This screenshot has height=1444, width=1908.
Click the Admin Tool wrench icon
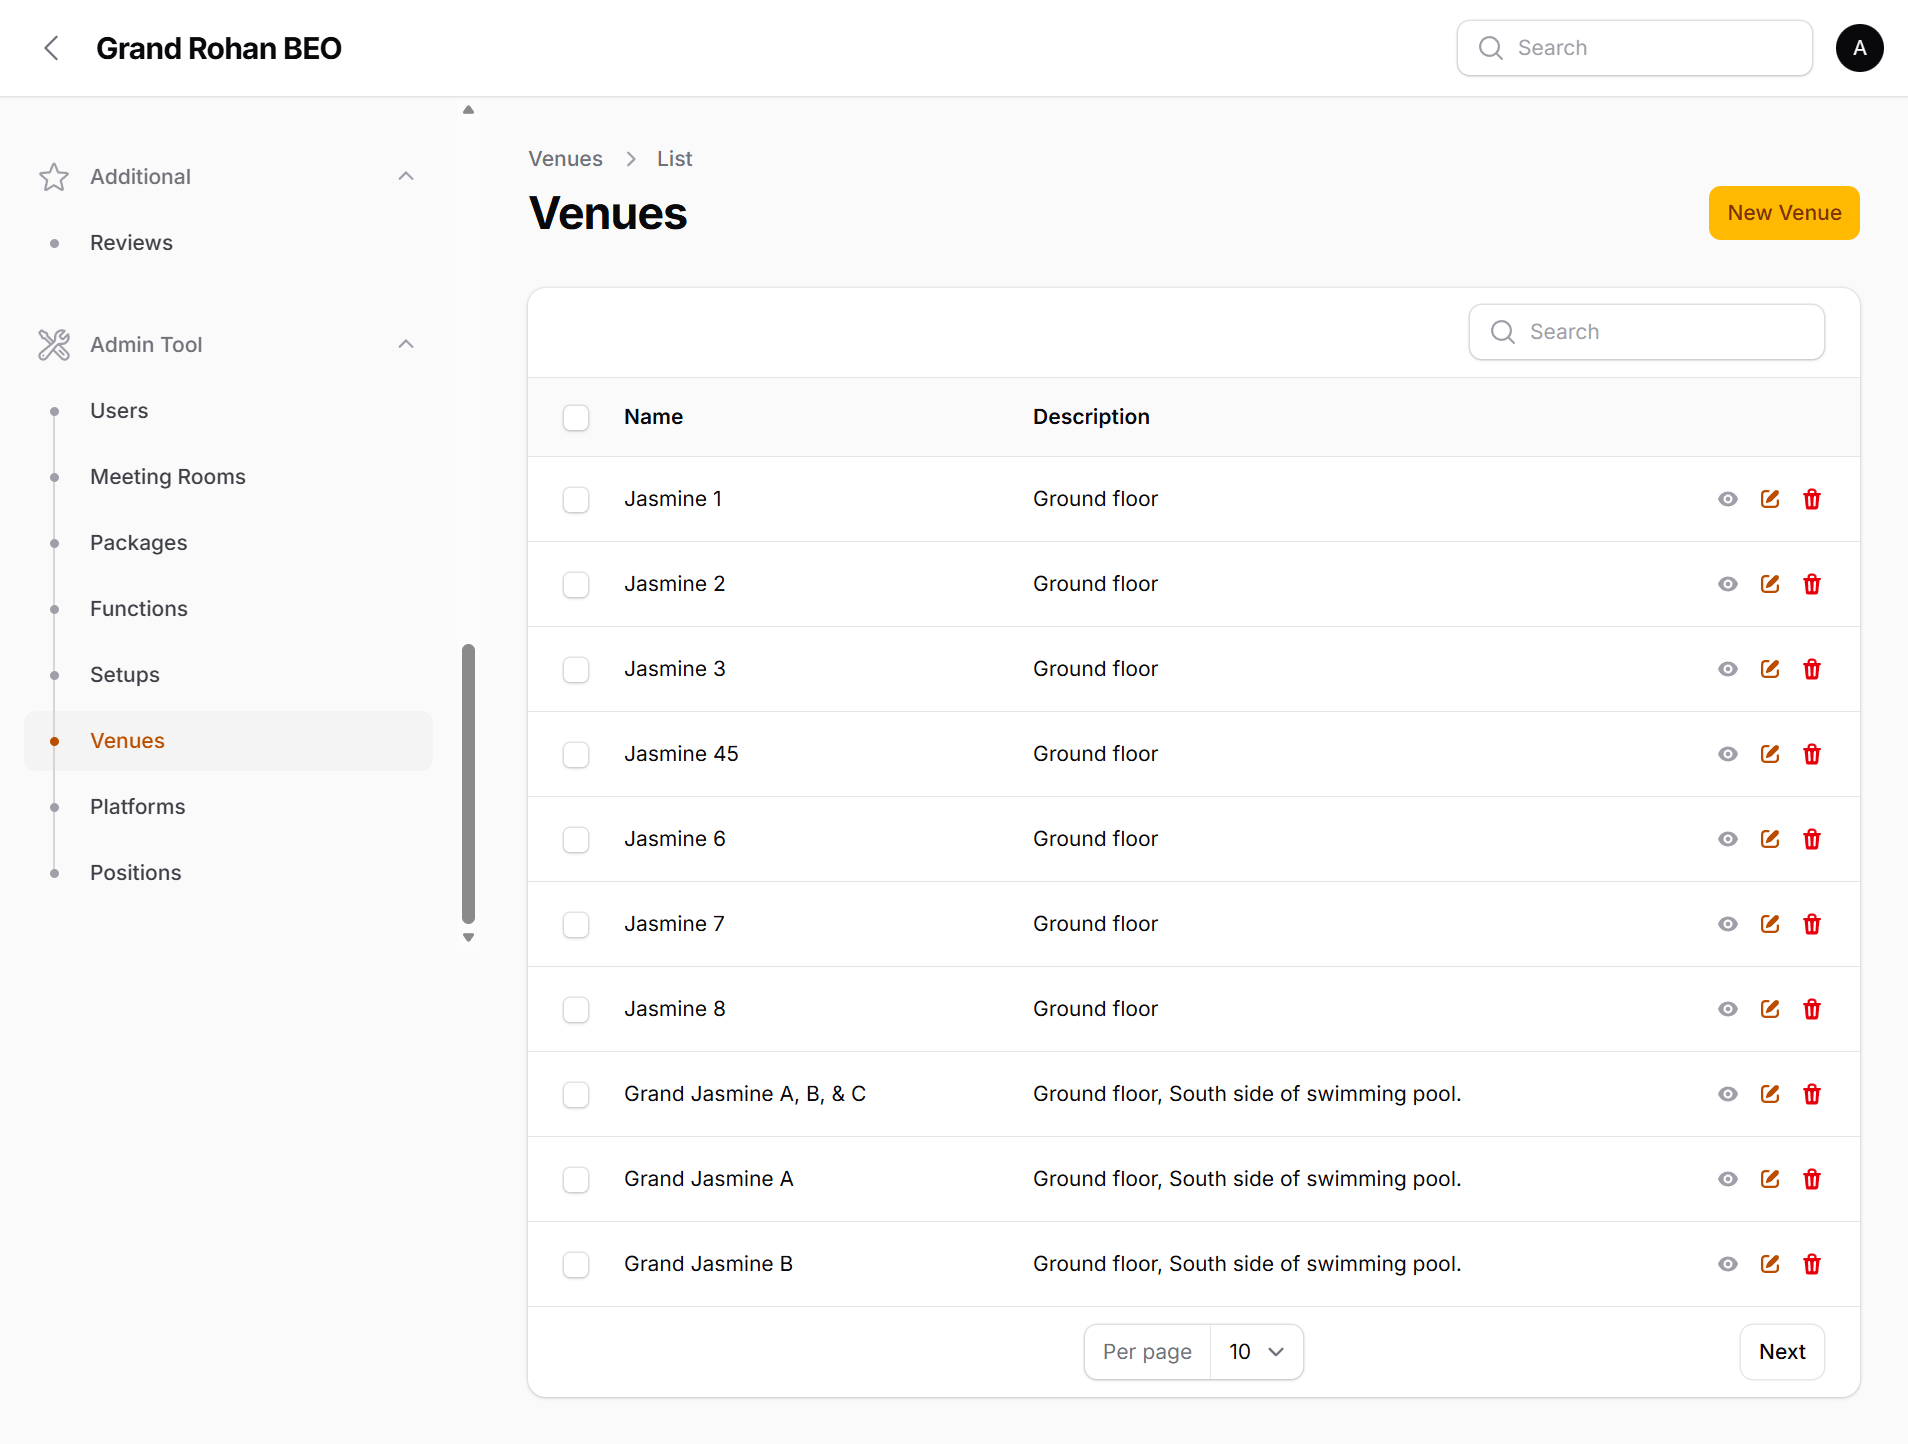[x=54, y=345]
